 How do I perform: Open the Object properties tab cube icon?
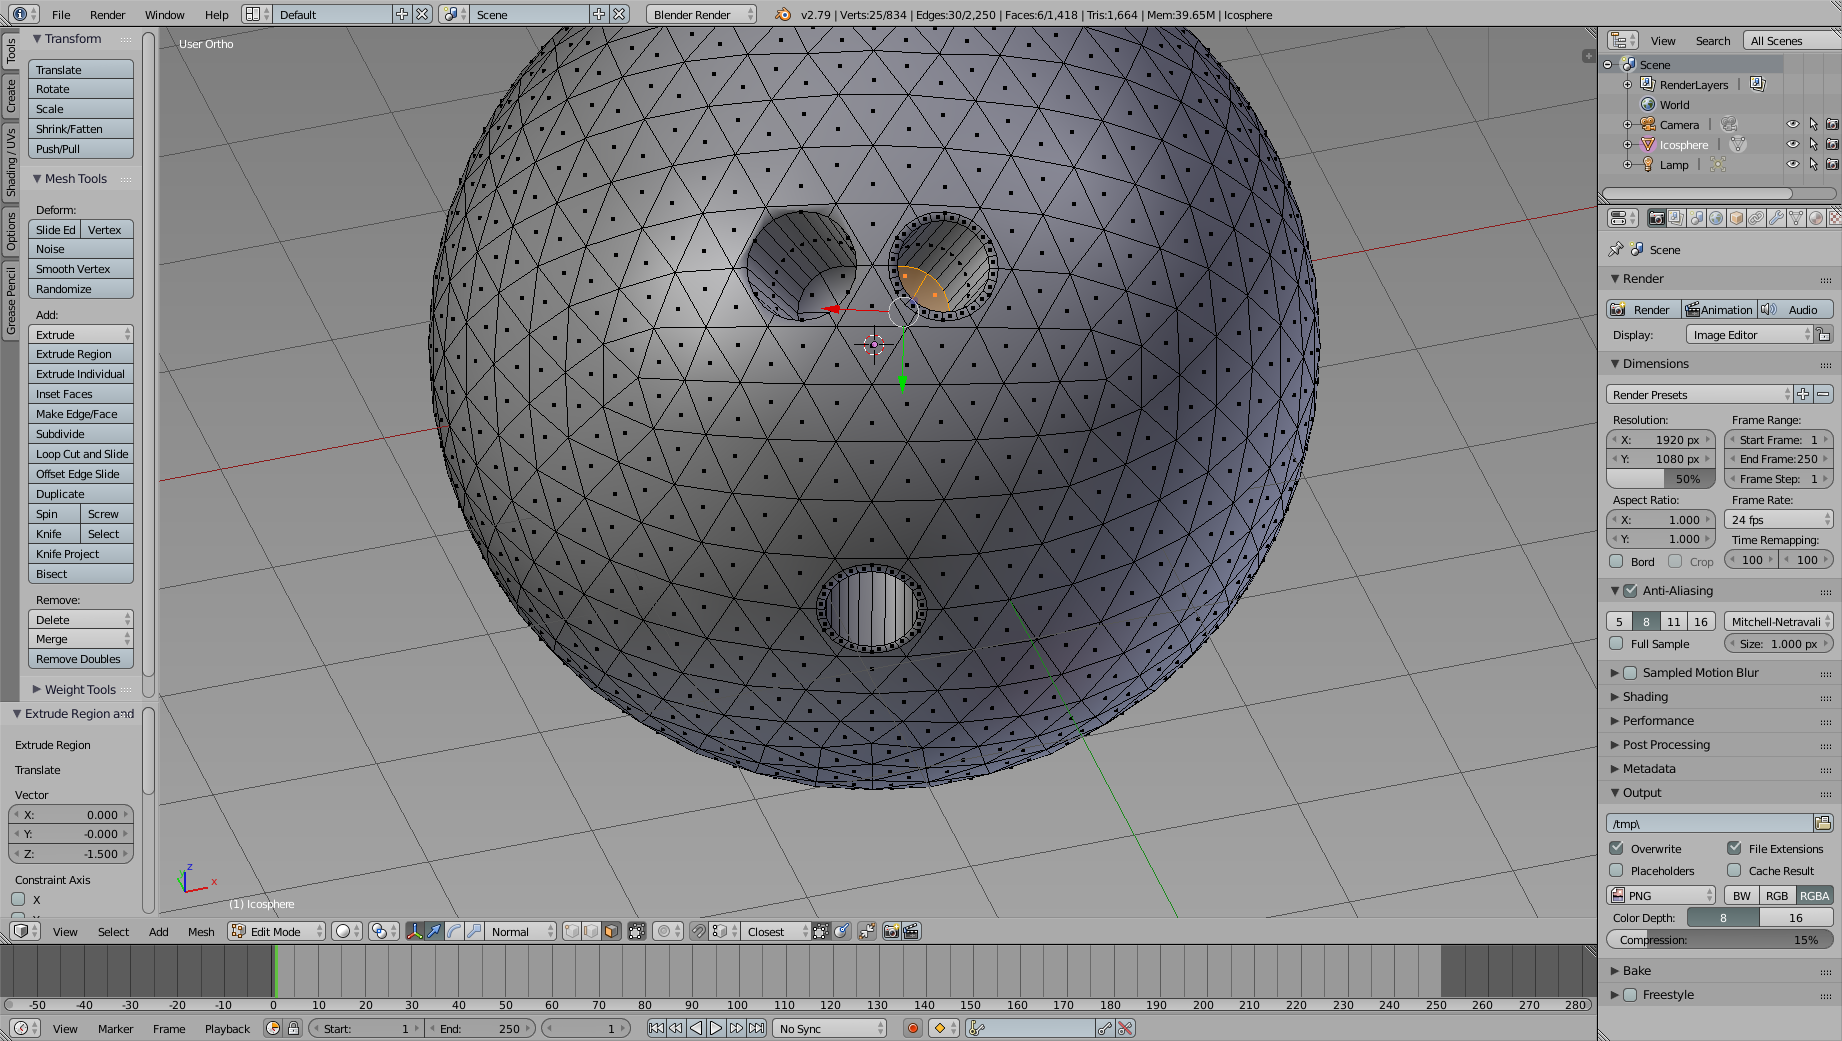[x=1736, y=218]
